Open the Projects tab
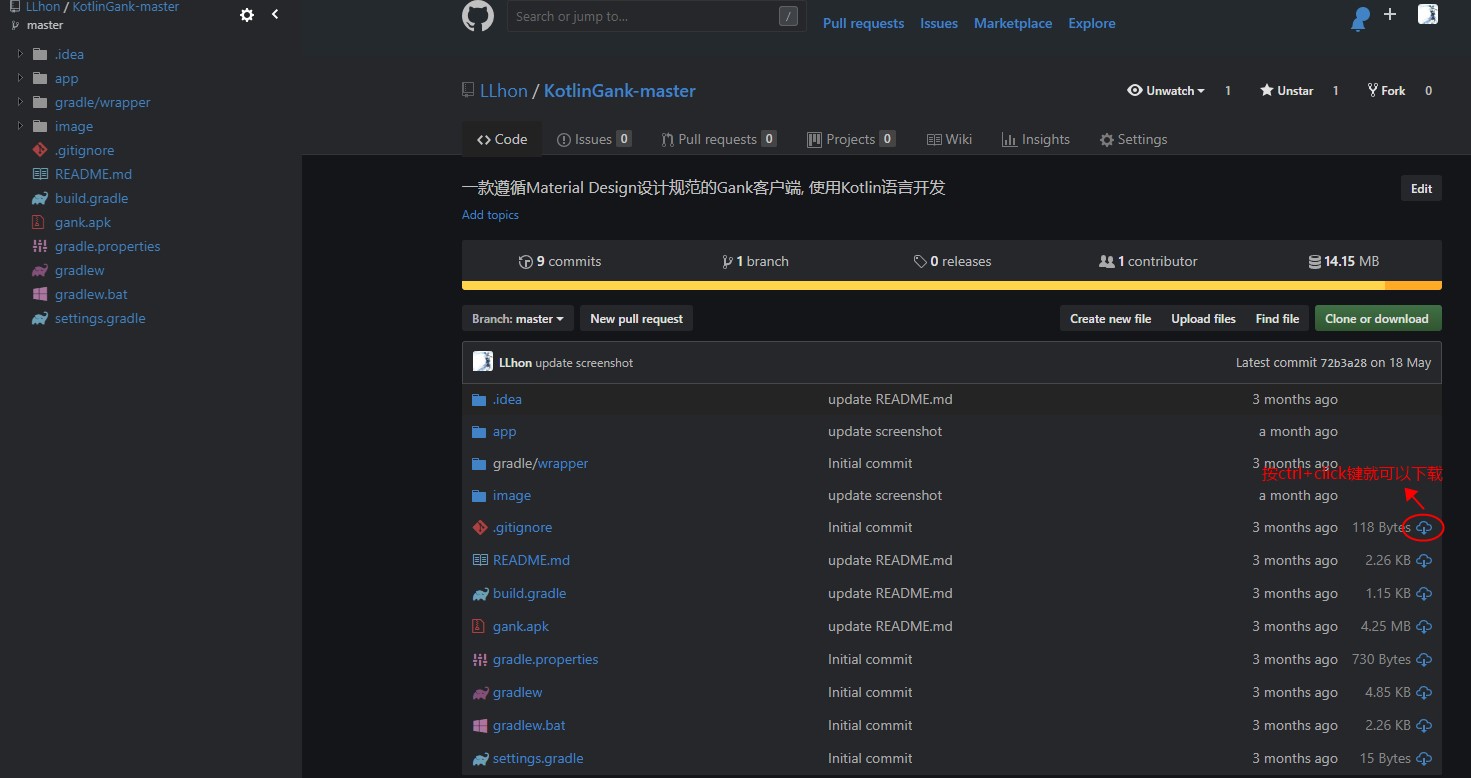The width and height of the screenshot is (1471, 778). tap(852, 139)
